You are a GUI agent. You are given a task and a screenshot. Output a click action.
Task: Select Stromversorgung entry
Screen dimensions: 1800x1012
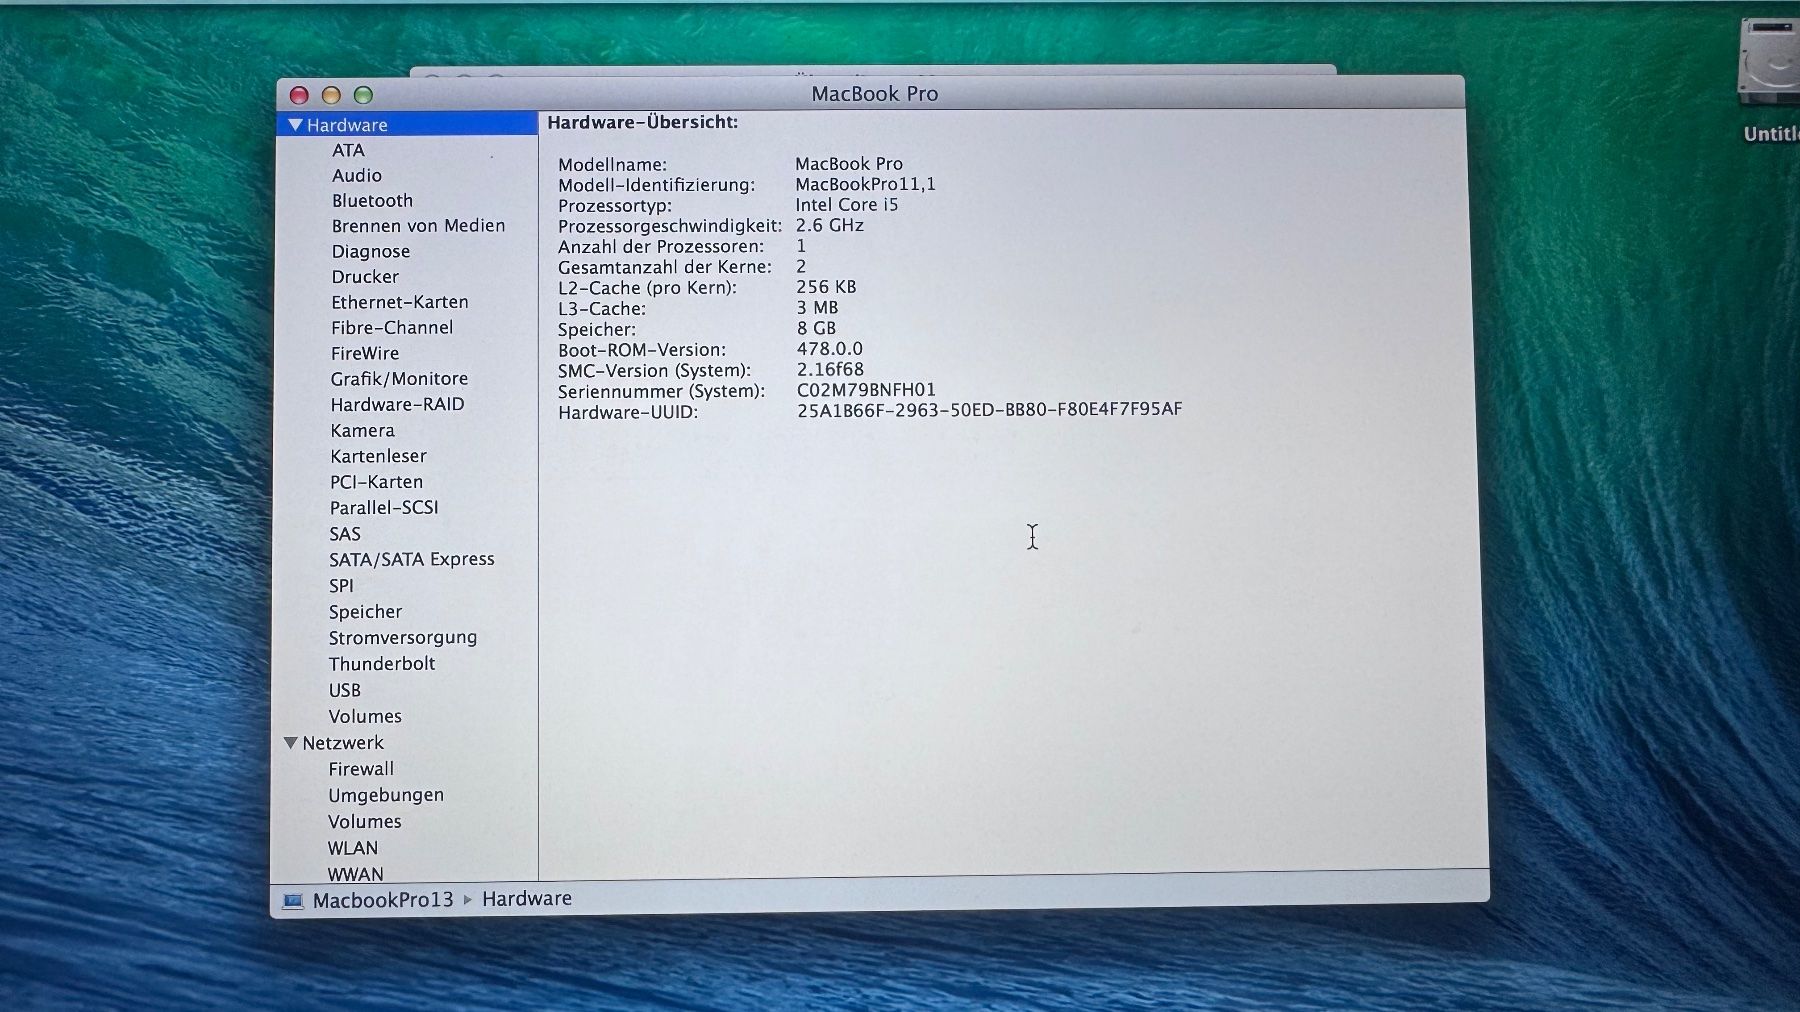tap(403, 638)
